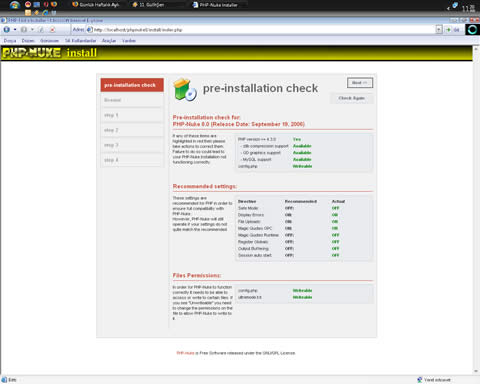Open the Back history dropdown arrow
The image size is (480, 384).
pos(15,30)
